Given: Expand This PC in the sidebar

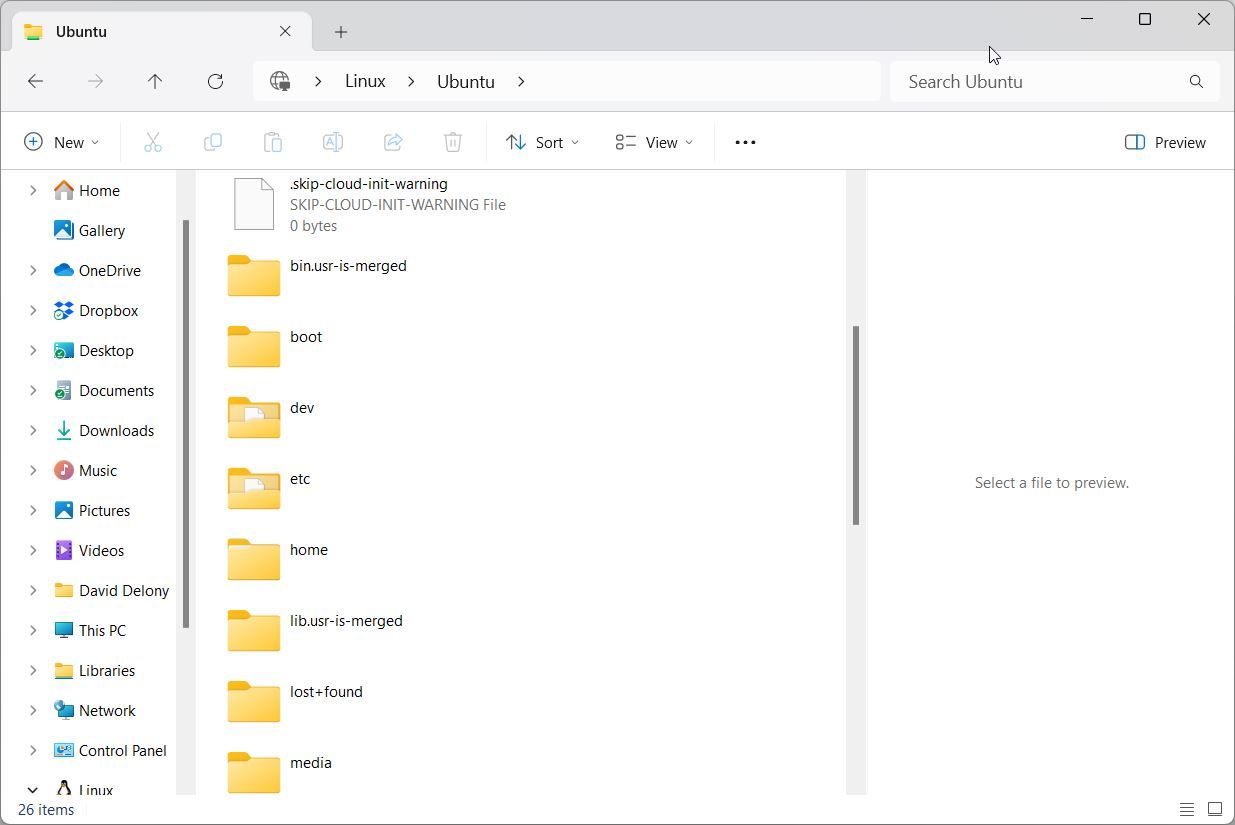Looking at the screenshot, I should tap(33, 630).
